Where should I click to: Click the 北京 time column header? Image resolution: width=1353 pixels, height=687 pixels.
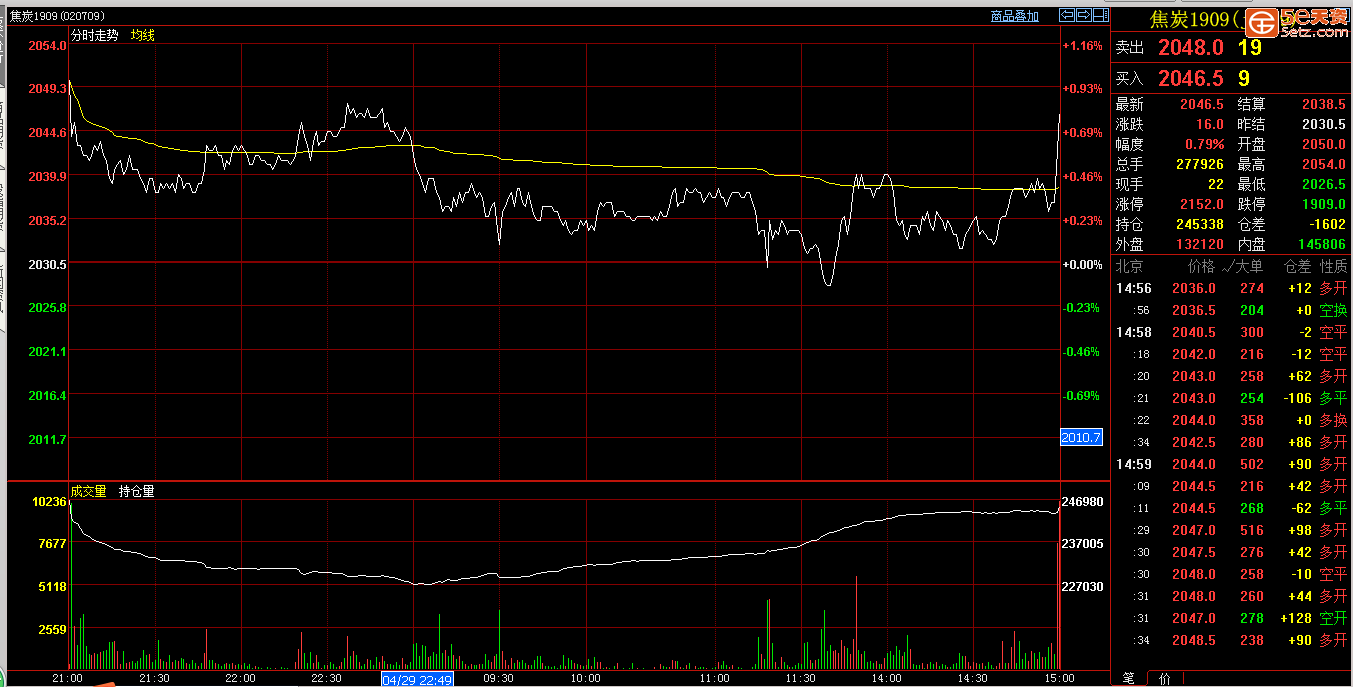1130,267
